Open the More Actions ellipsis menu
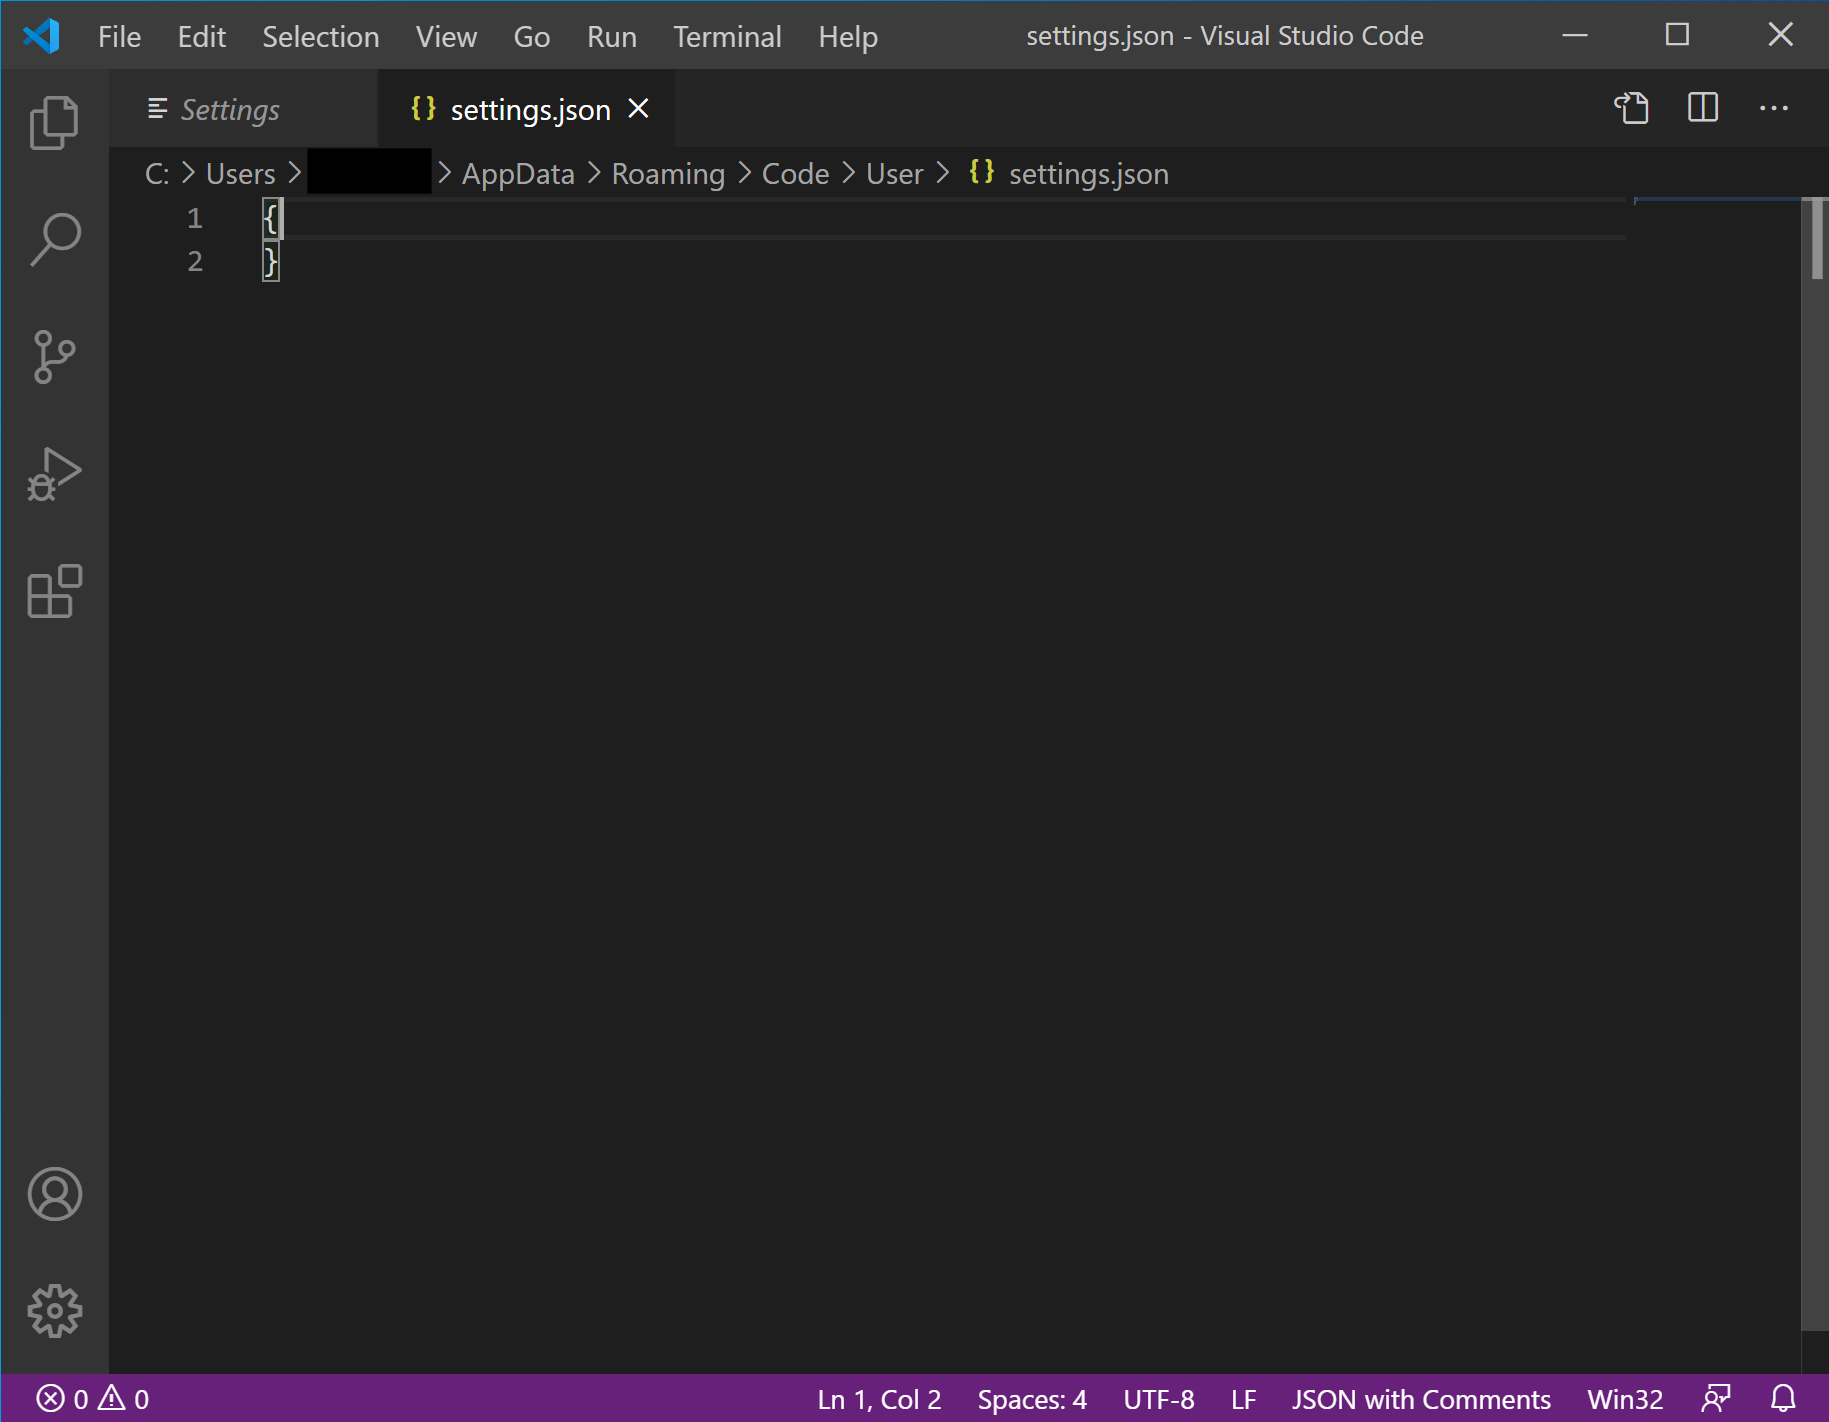The height and width of the screenshot is (1422, 1829). point(1774,108)
